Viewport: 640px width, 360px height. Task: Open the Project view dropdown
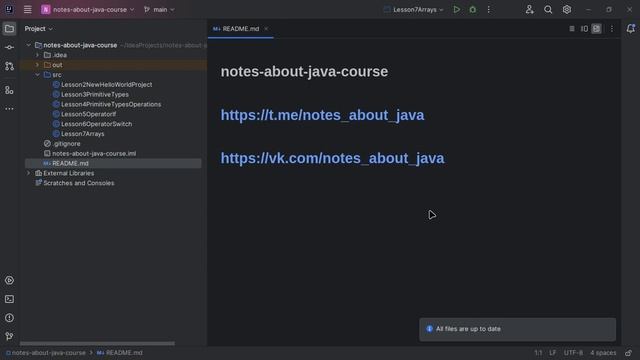(38, 29)
